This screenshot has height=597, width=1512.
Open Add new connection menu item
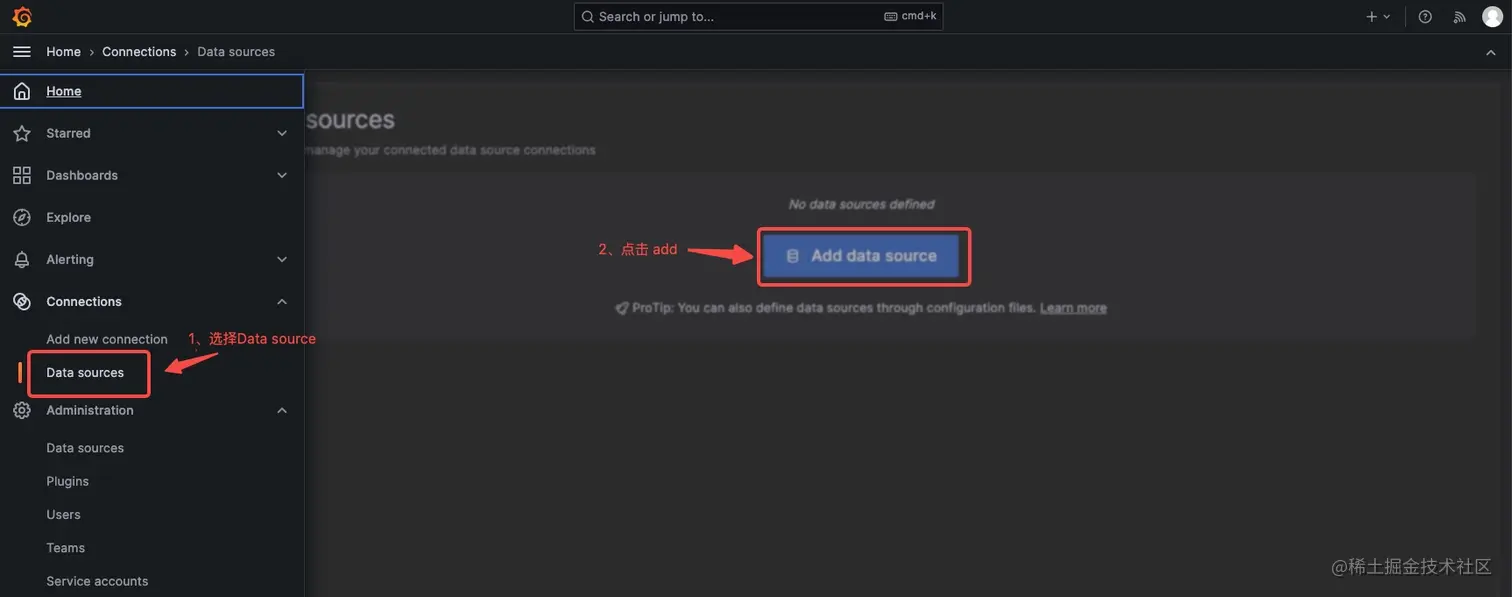click(x=107, y=339)
